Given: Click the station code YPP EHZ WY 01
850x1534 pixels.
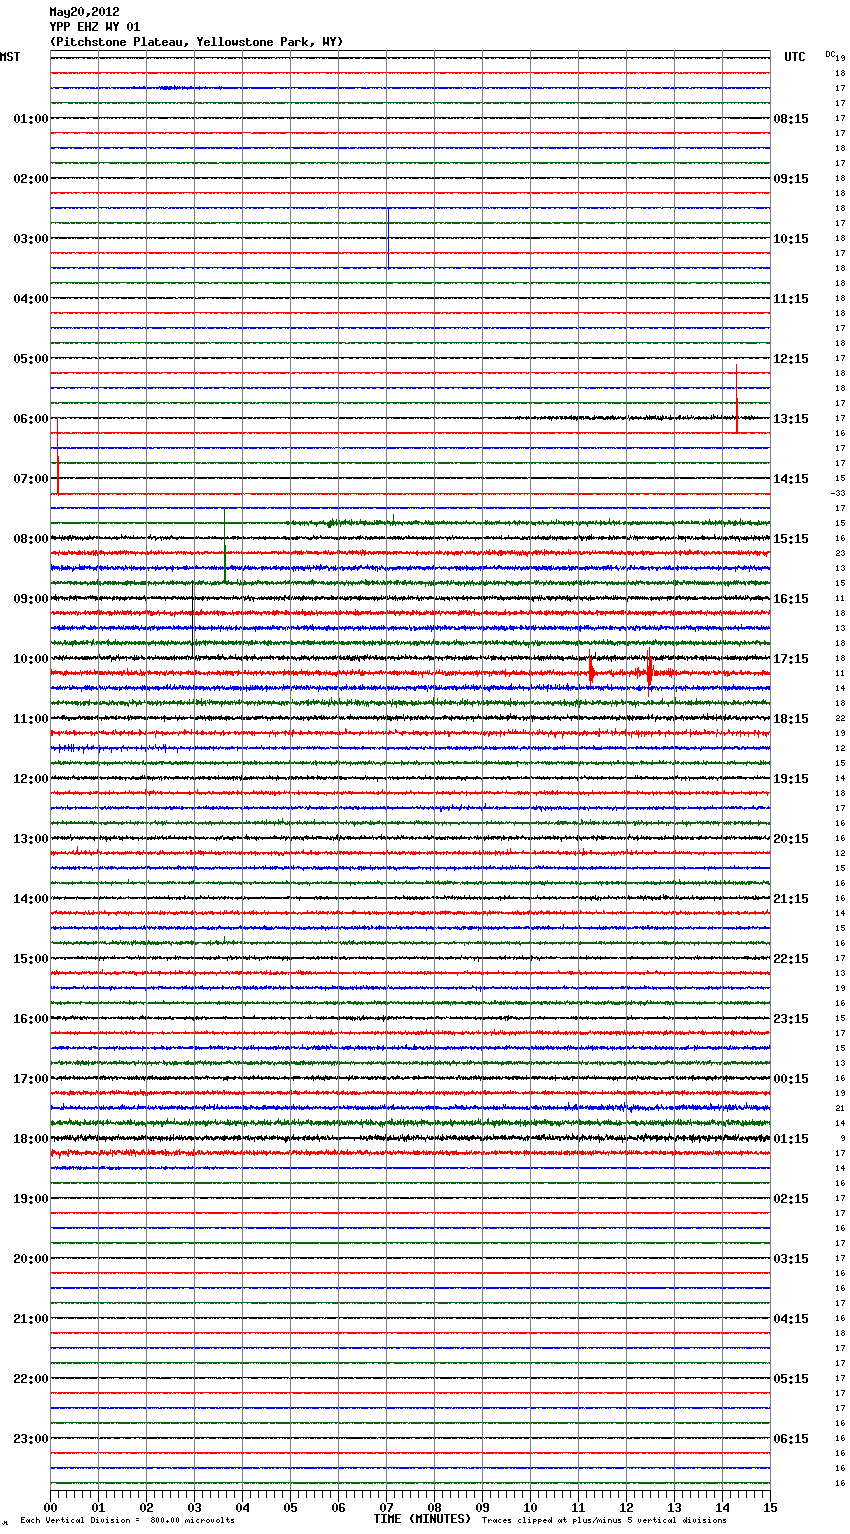Looking at the screenshot, I should (x=95, y=27).
